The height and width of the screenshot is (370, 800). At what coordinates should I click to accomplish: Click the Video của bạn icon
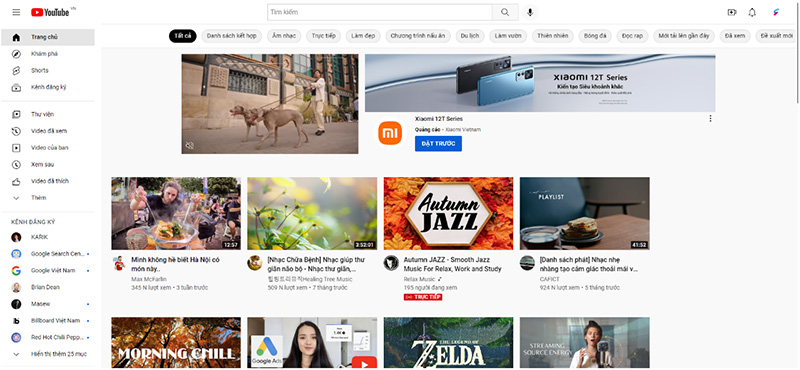(x=16, y=148)
